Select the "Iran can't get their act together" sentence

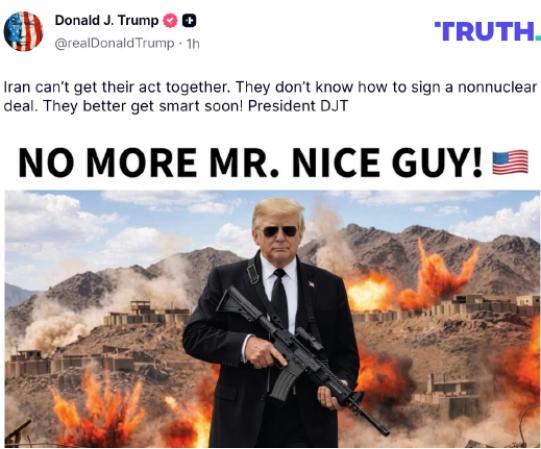tap(117, 87)
